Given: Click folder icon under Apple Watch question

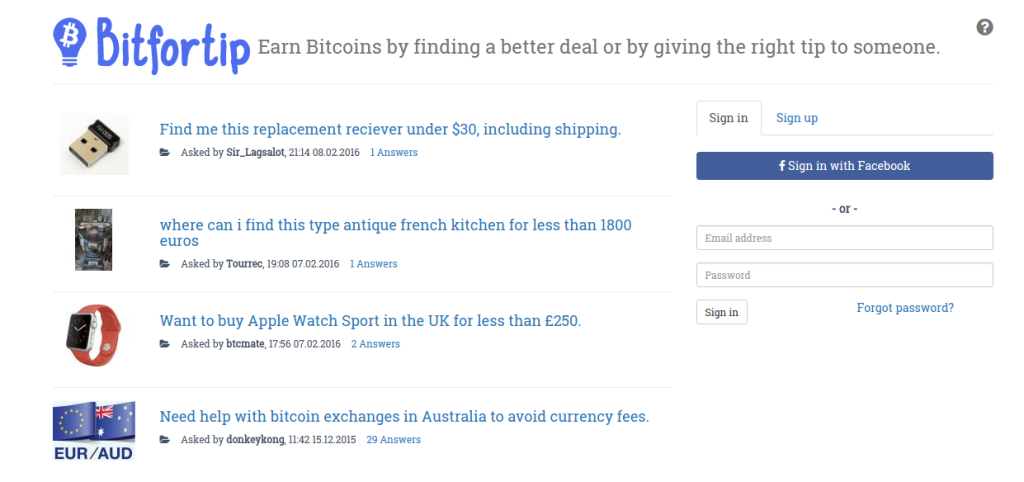Looking at the screenshot, I should click(165, 344).
